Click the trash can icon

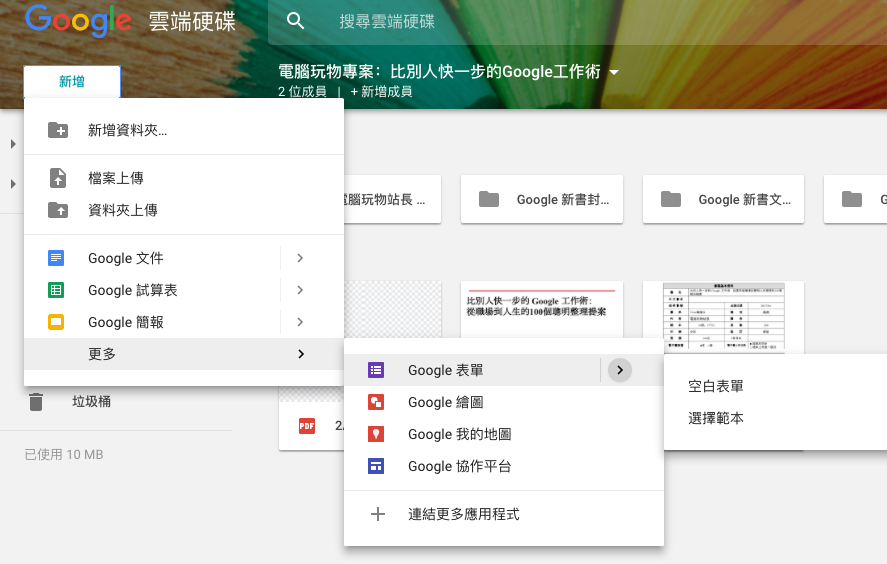click(36, 402)
